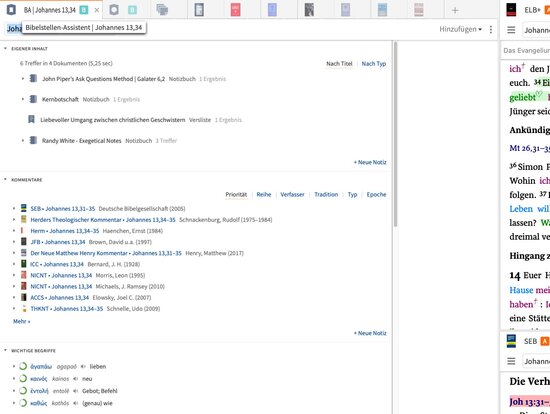The image size is (550, 414).
Task: Click the ring chart icon beside καθώς
Action: click(x=23, y=403)
